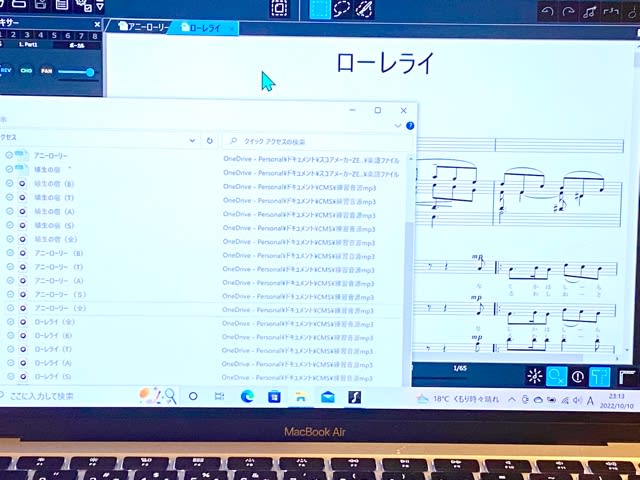Close the ローレライ tab
The height and width of the screenshot is (480, 640).
(x=232, y=29)
